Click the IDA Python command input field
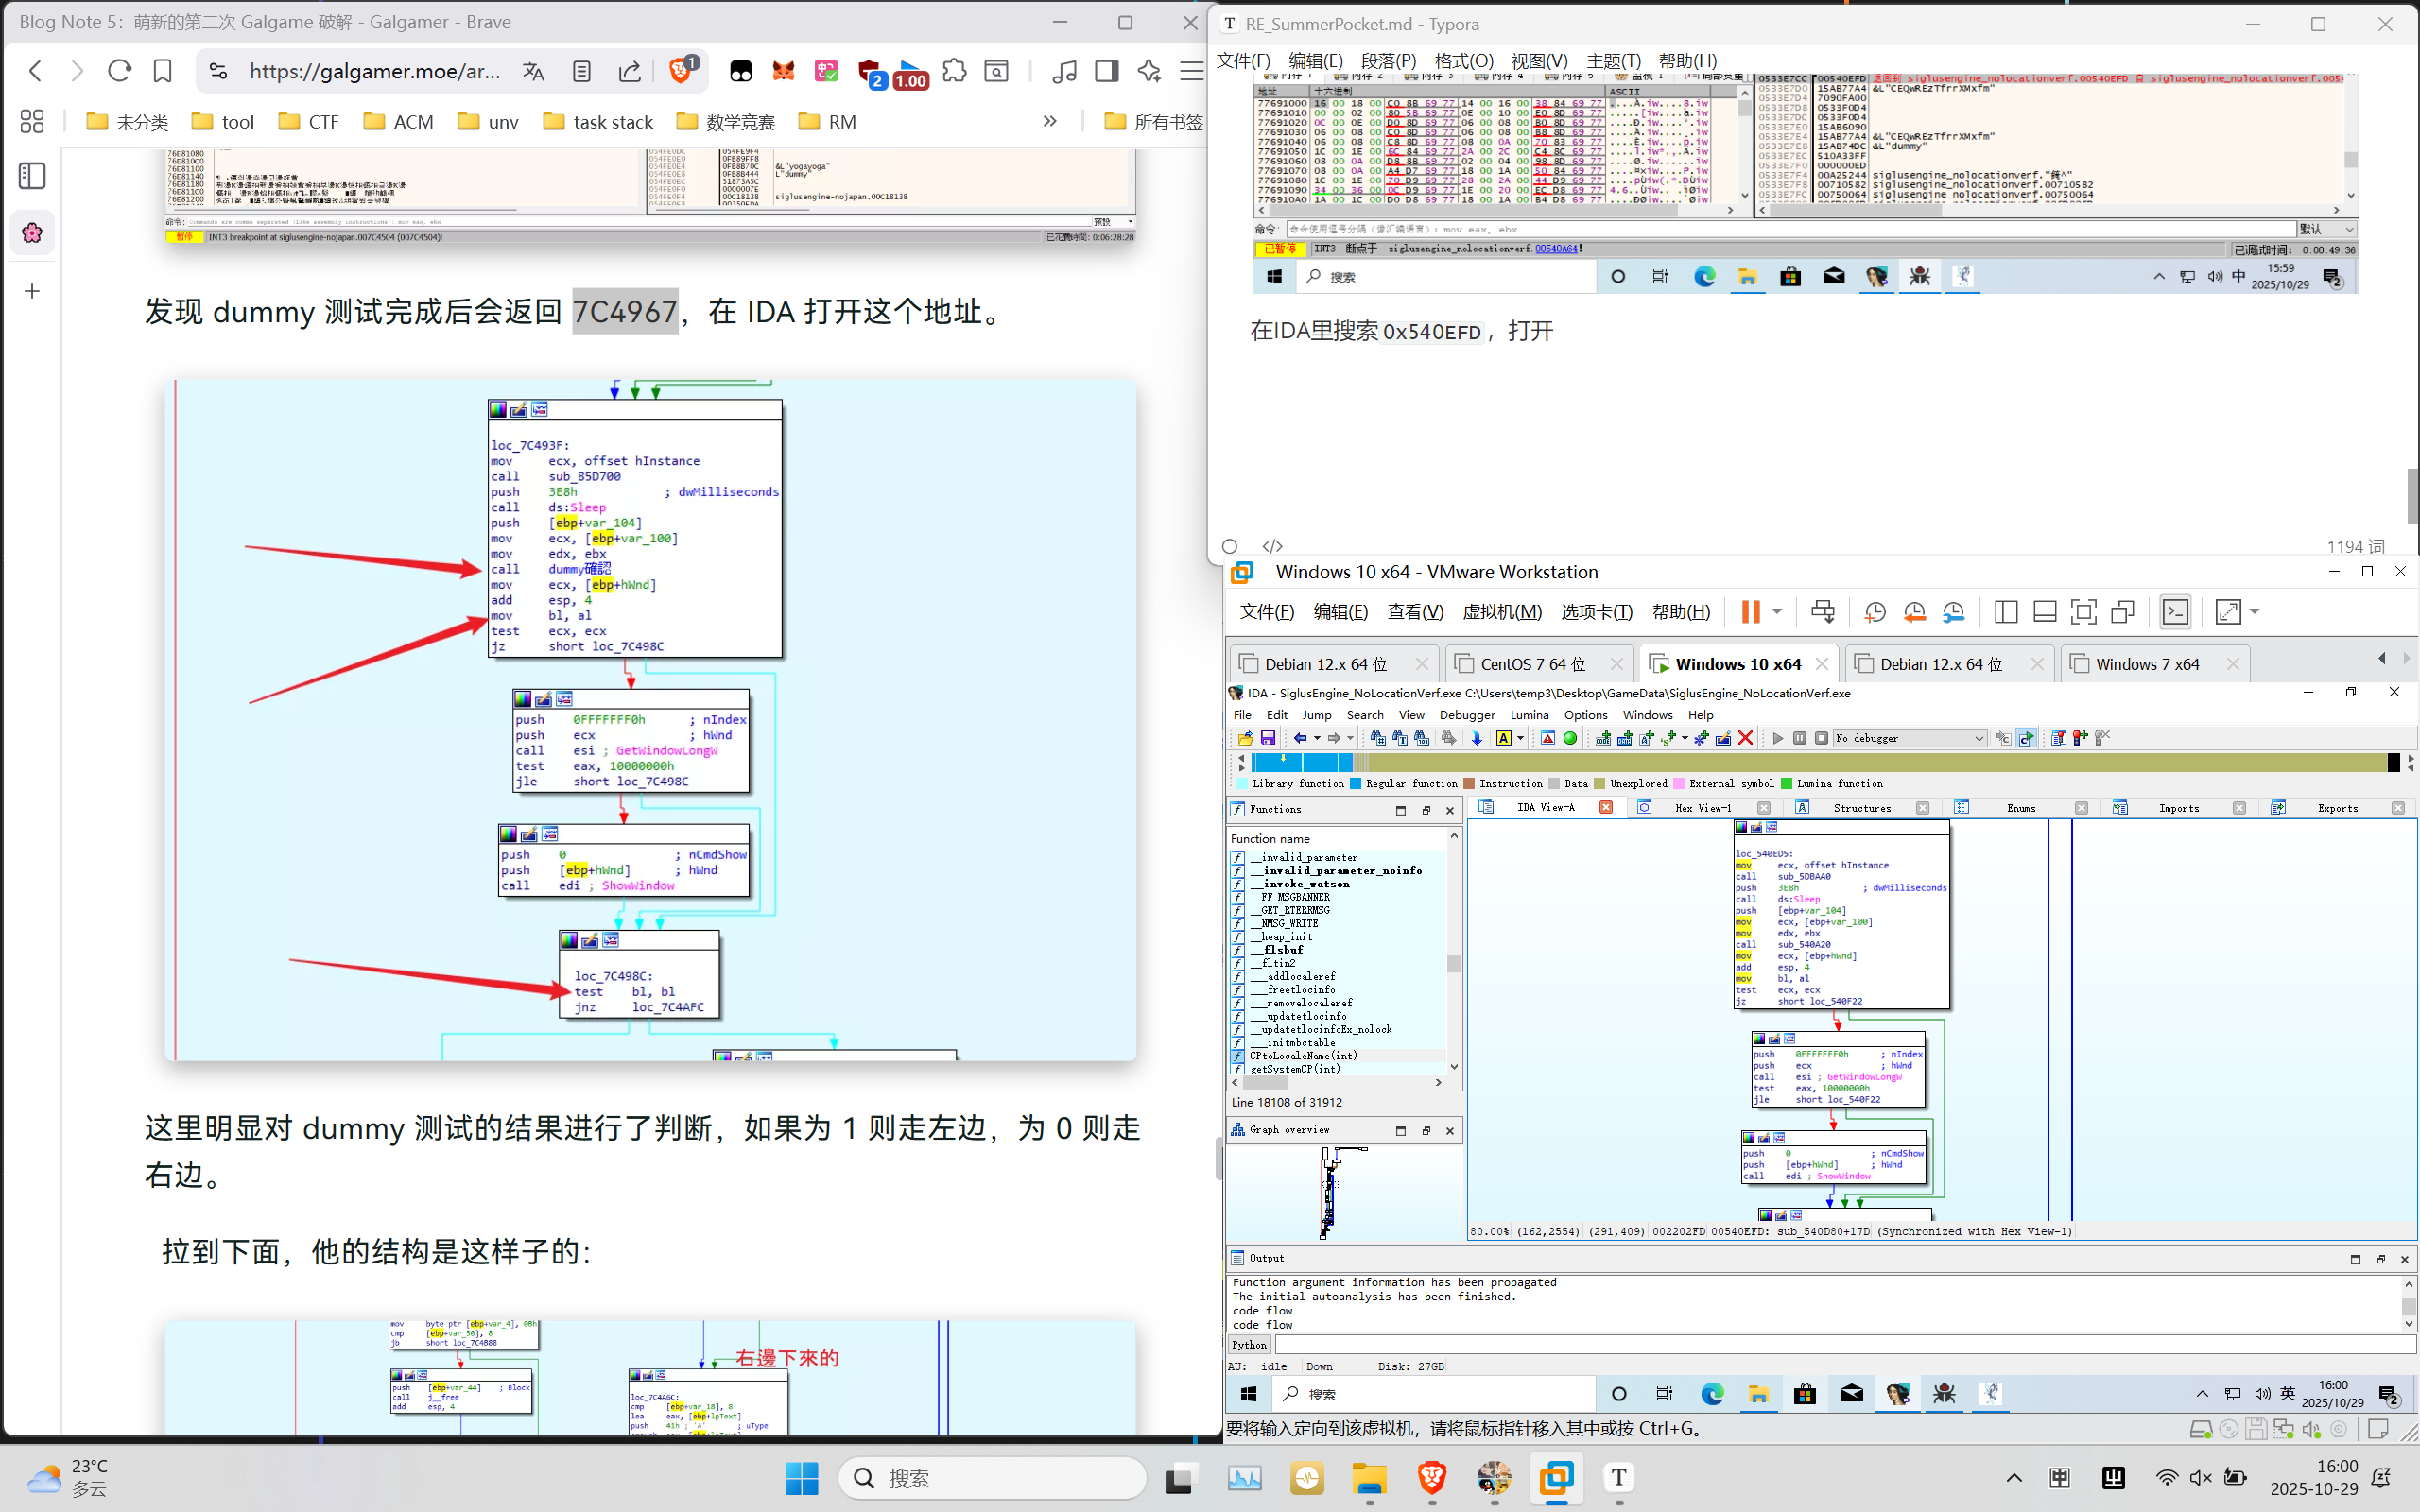This screenshot has width=2420, height=1512. (x=1840, y=1345)
